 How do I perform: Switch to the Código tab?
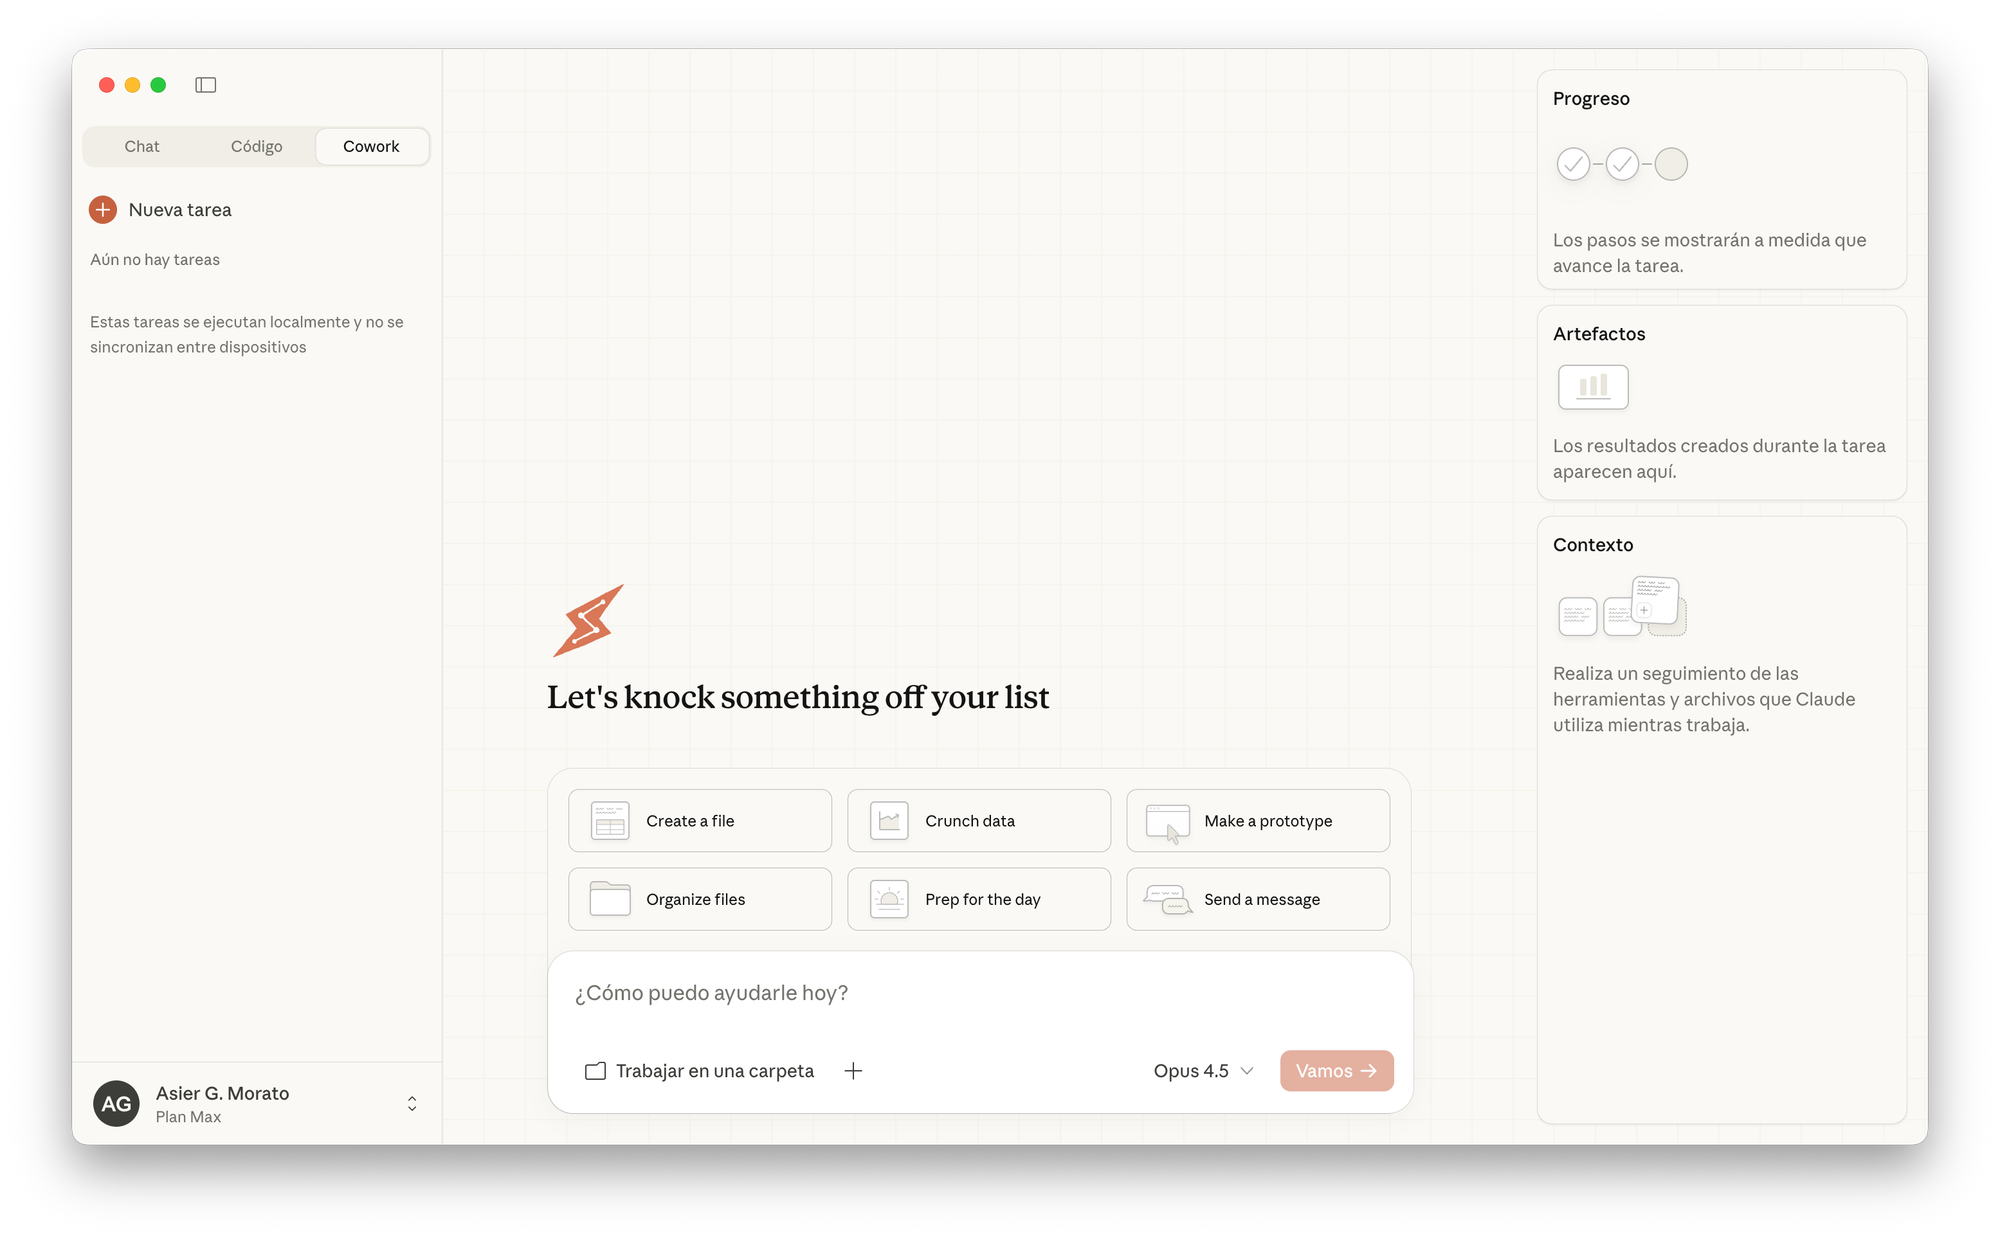[256, 146]
